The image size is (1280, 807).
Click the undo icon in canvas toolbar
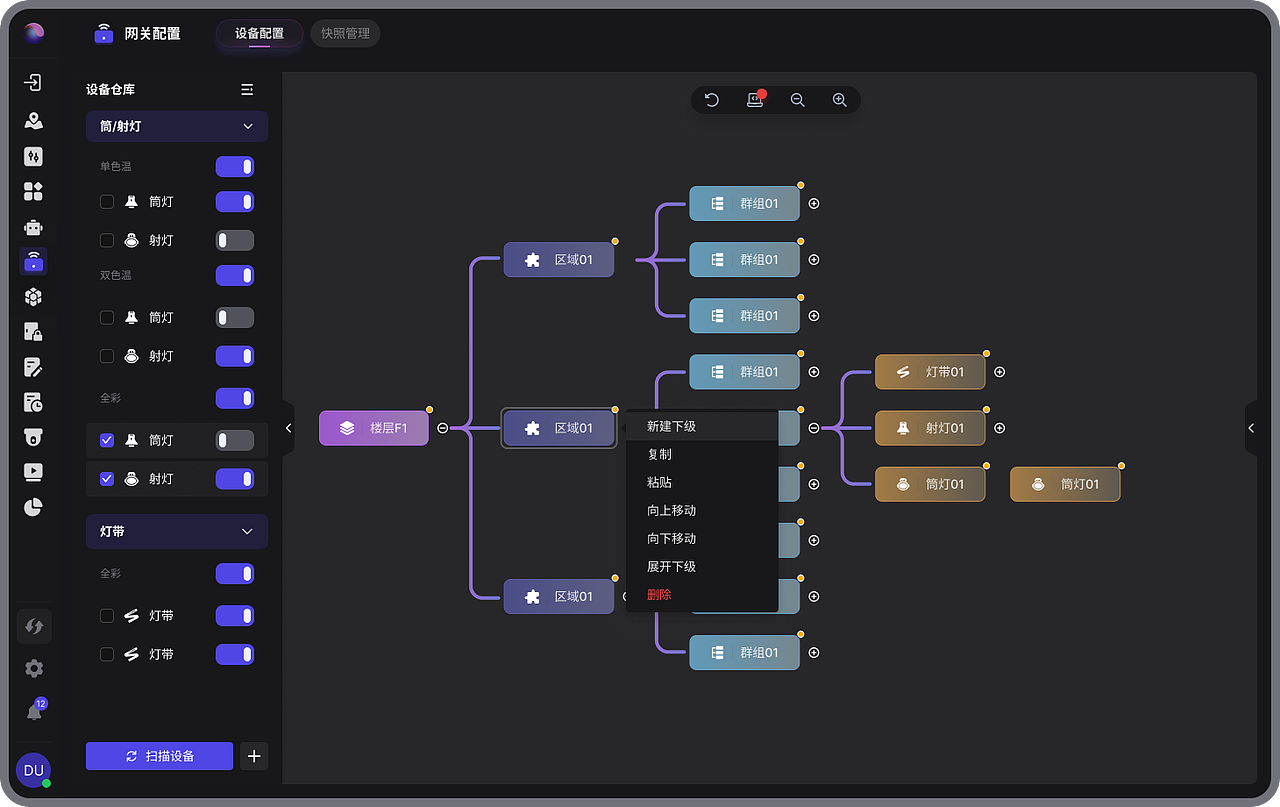coord(712,100)
